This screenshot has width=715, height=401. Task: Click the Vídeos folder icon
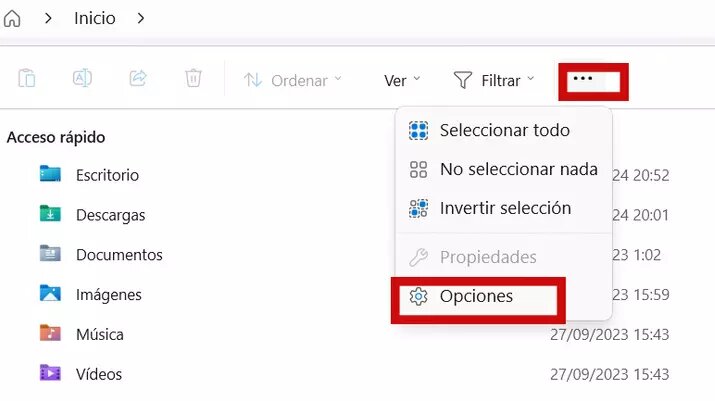[50, 374]
